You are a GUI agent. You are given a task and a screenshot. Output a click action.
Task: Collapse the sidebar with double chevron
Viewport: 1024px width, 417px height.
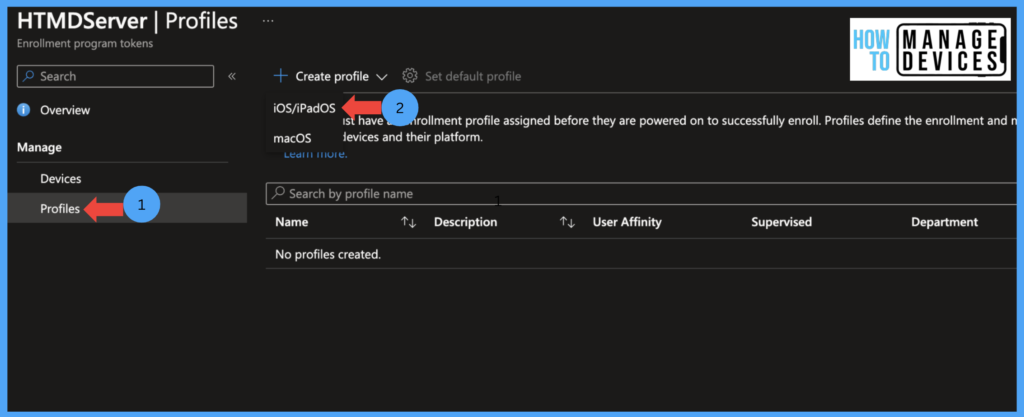pos(232,76)
